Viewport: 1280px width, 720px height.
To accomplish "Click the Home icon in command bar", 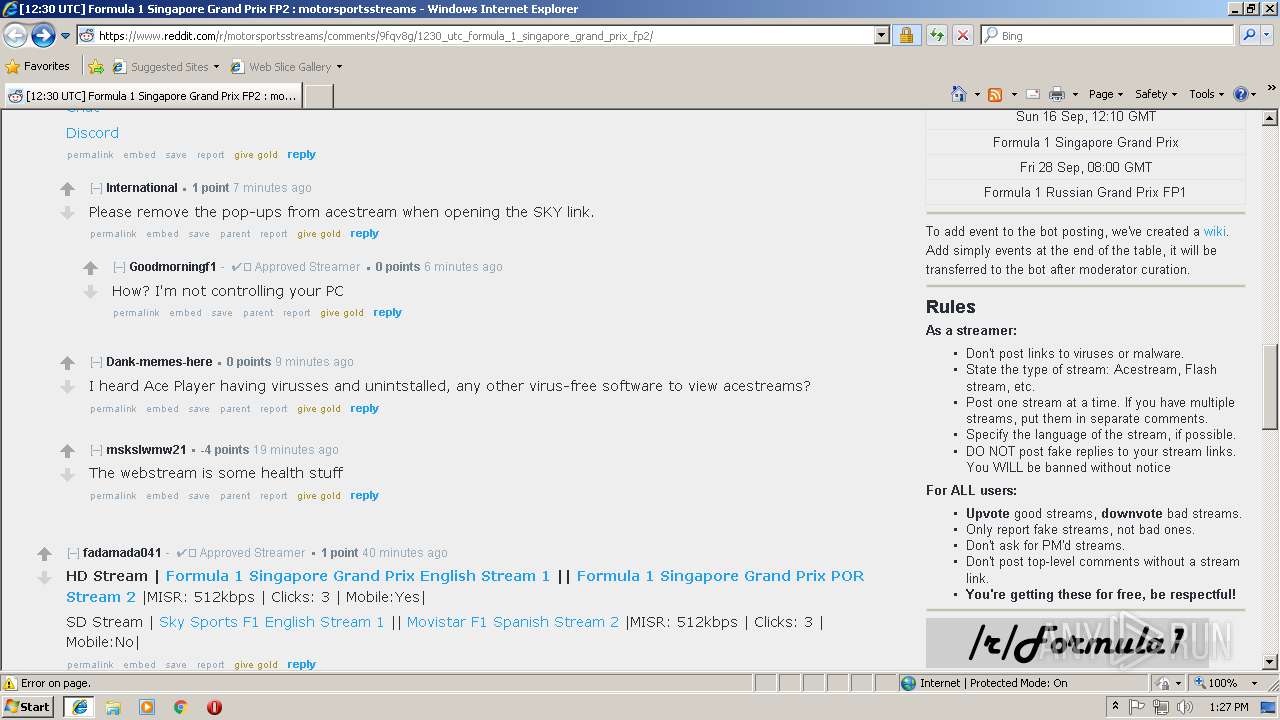I will pyautogui.click(x=959, y=94).
